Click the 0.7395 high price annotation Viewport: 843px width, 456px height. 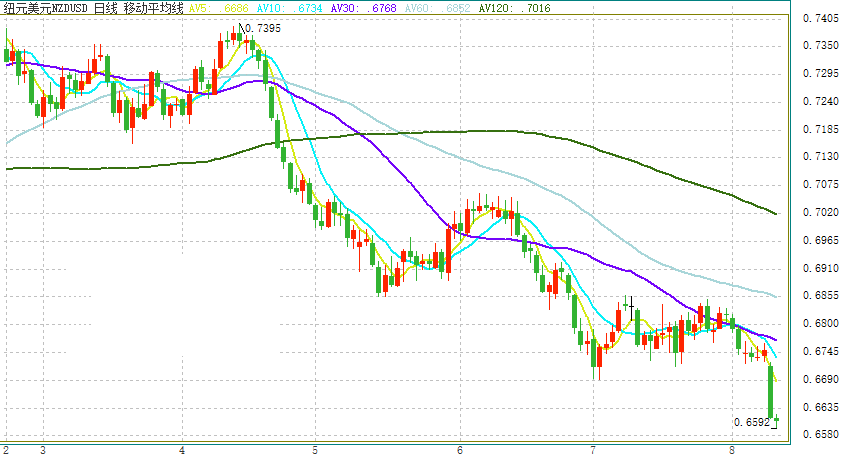pos(262,28)
